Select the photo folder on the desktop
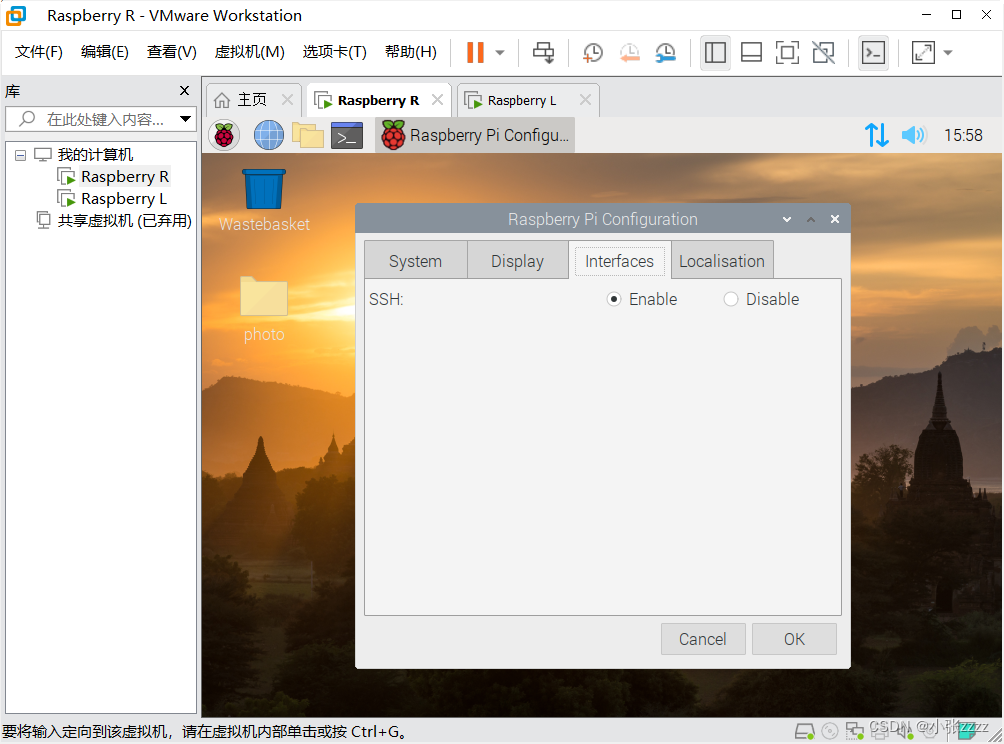 (x=264, y=309)
